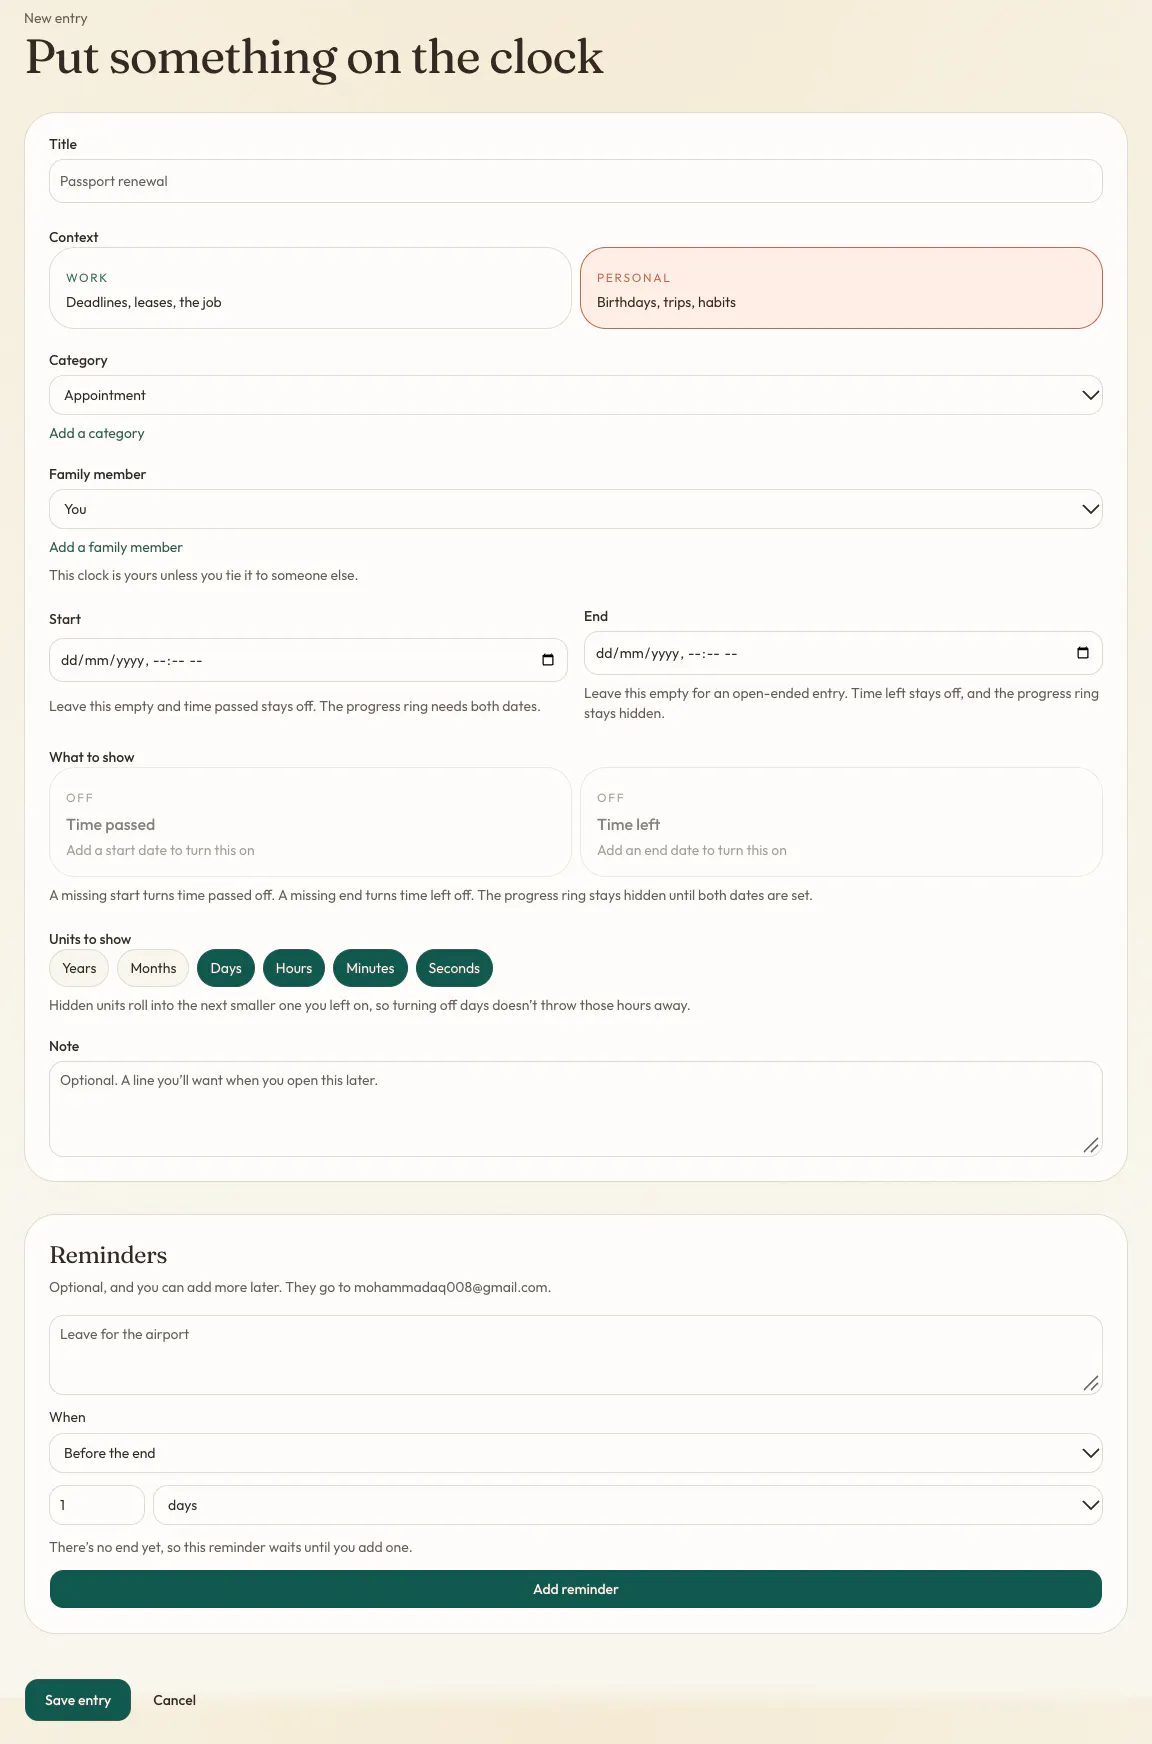1152x1744 pixels.
Task: Toggle the Hours unit chip
Action: pos(294,968)
